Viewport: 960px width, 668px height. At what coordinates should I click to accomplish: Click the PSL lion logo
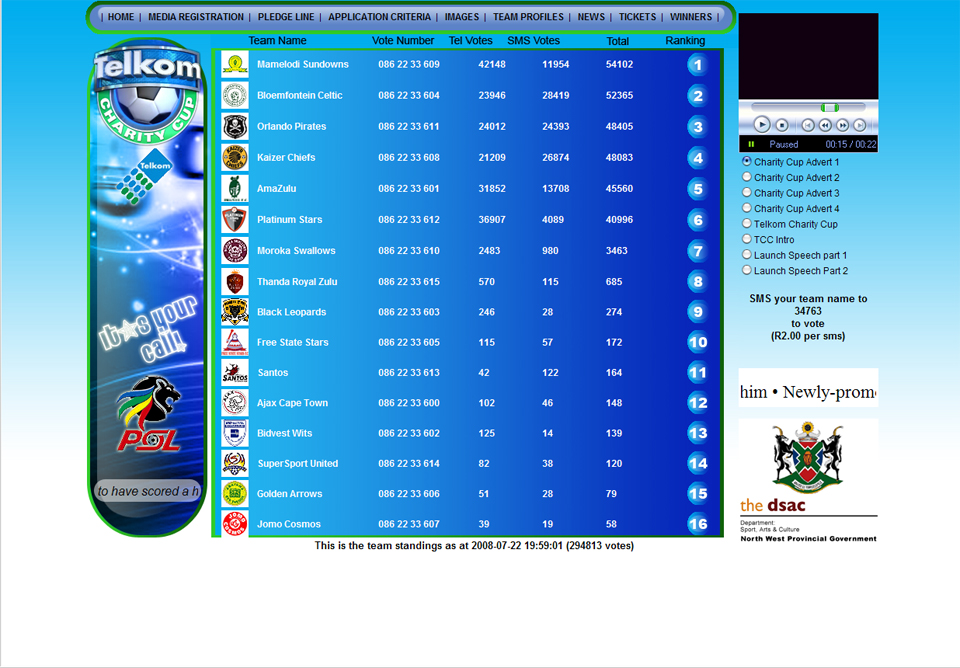pos(149,413)
